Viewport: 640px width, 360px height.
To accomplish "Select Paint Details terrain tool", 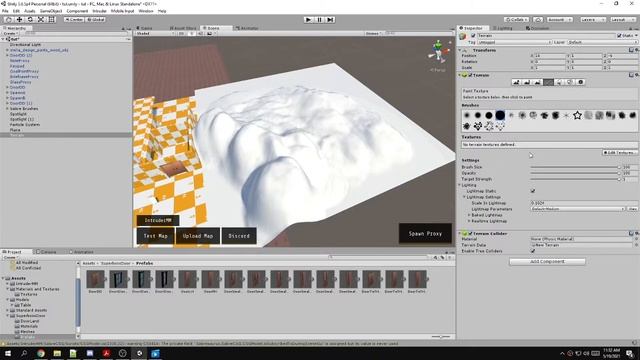I will pyautogui.click(x=570, y=82).
